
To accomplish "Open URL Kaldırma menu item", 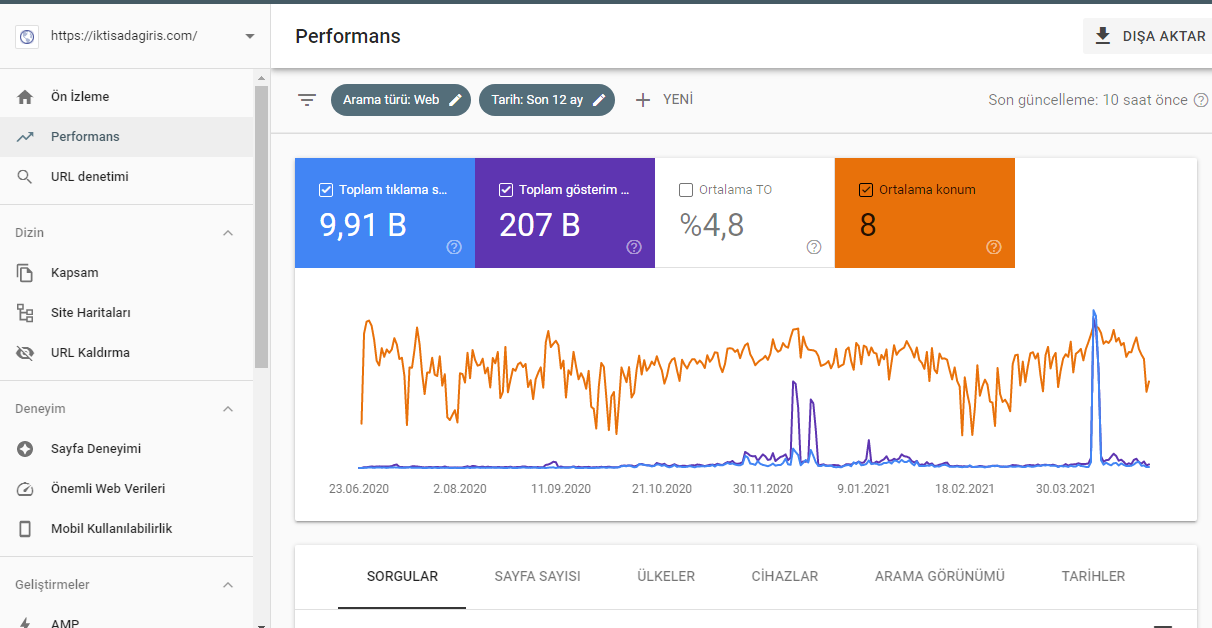I will tap(127, 353).
